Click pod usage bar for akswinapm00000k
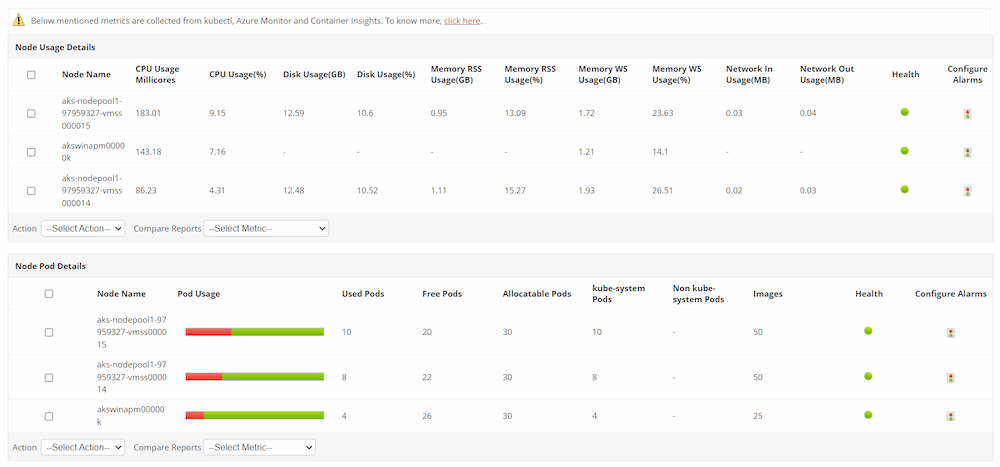The image size is (1000, 467). [x=254, y=415]
